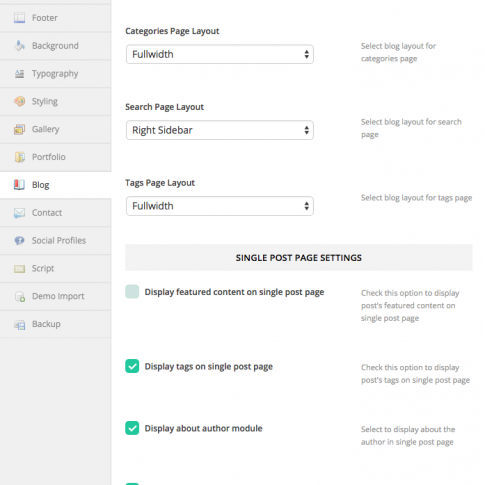Screen dimensions: 485x485
Task: Click the Styling palette icon
Action: coord(19,101)
